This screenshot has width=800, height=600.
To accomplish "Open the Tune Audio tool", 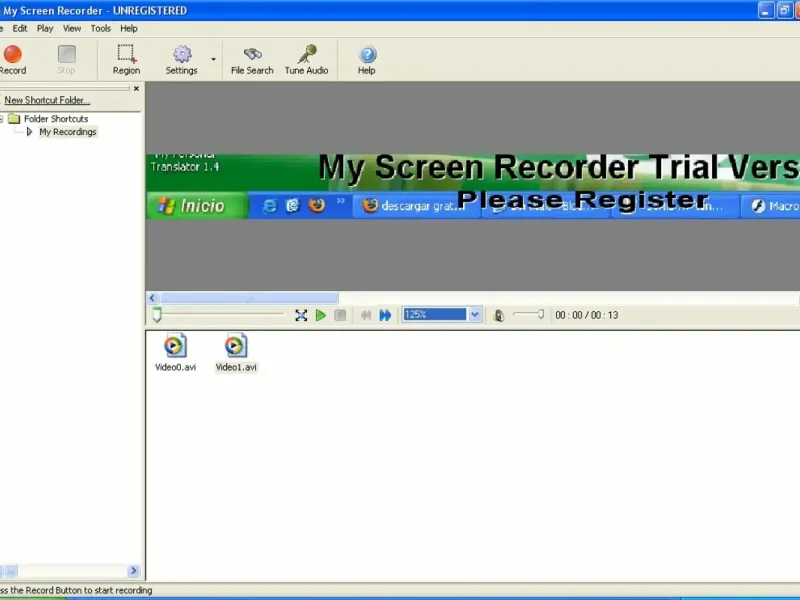I will 306,60.
